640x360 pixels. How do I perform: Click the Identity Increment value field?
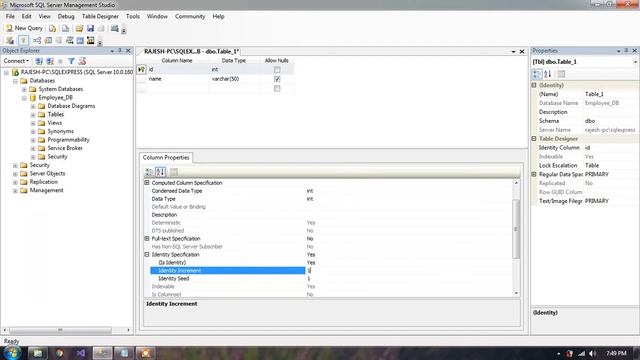409,271
